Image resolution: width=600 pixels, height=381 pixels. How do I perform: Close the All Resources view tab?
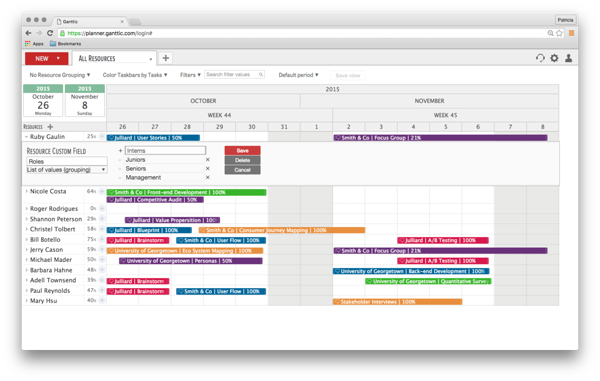tap(151, 59)
